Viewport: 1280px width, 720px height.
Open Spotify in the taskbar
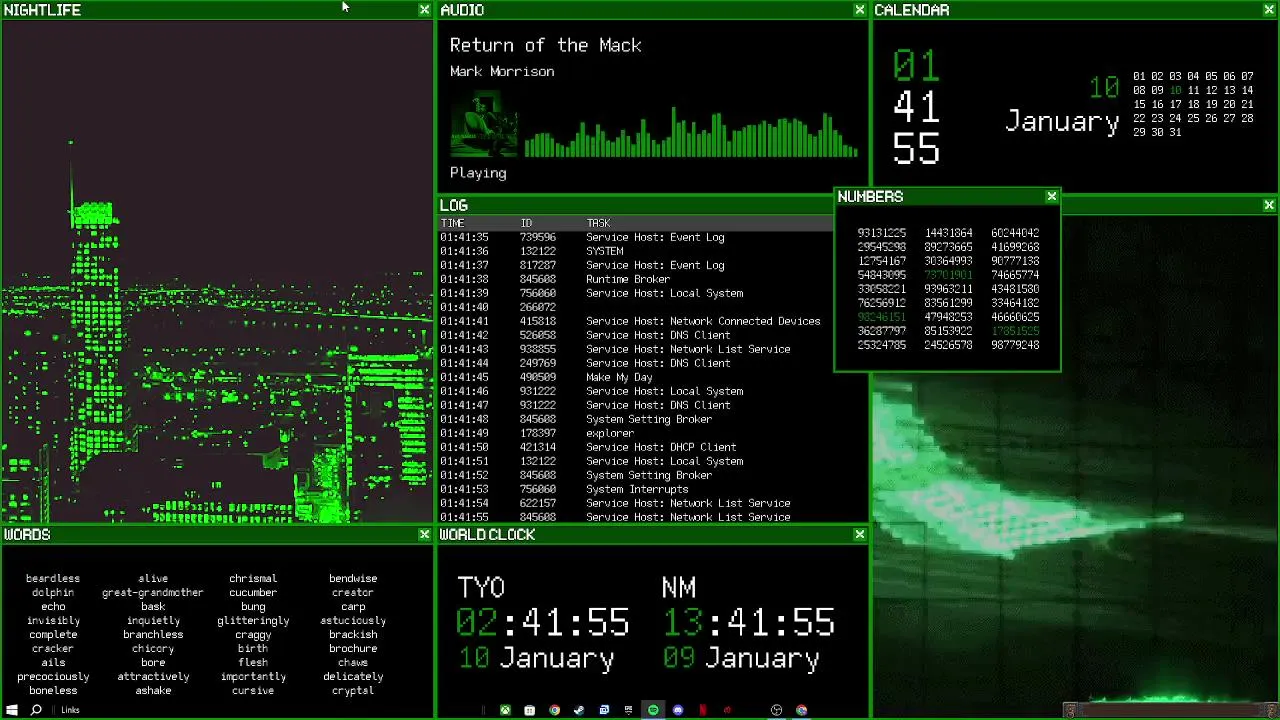click(x=653, y=710)
